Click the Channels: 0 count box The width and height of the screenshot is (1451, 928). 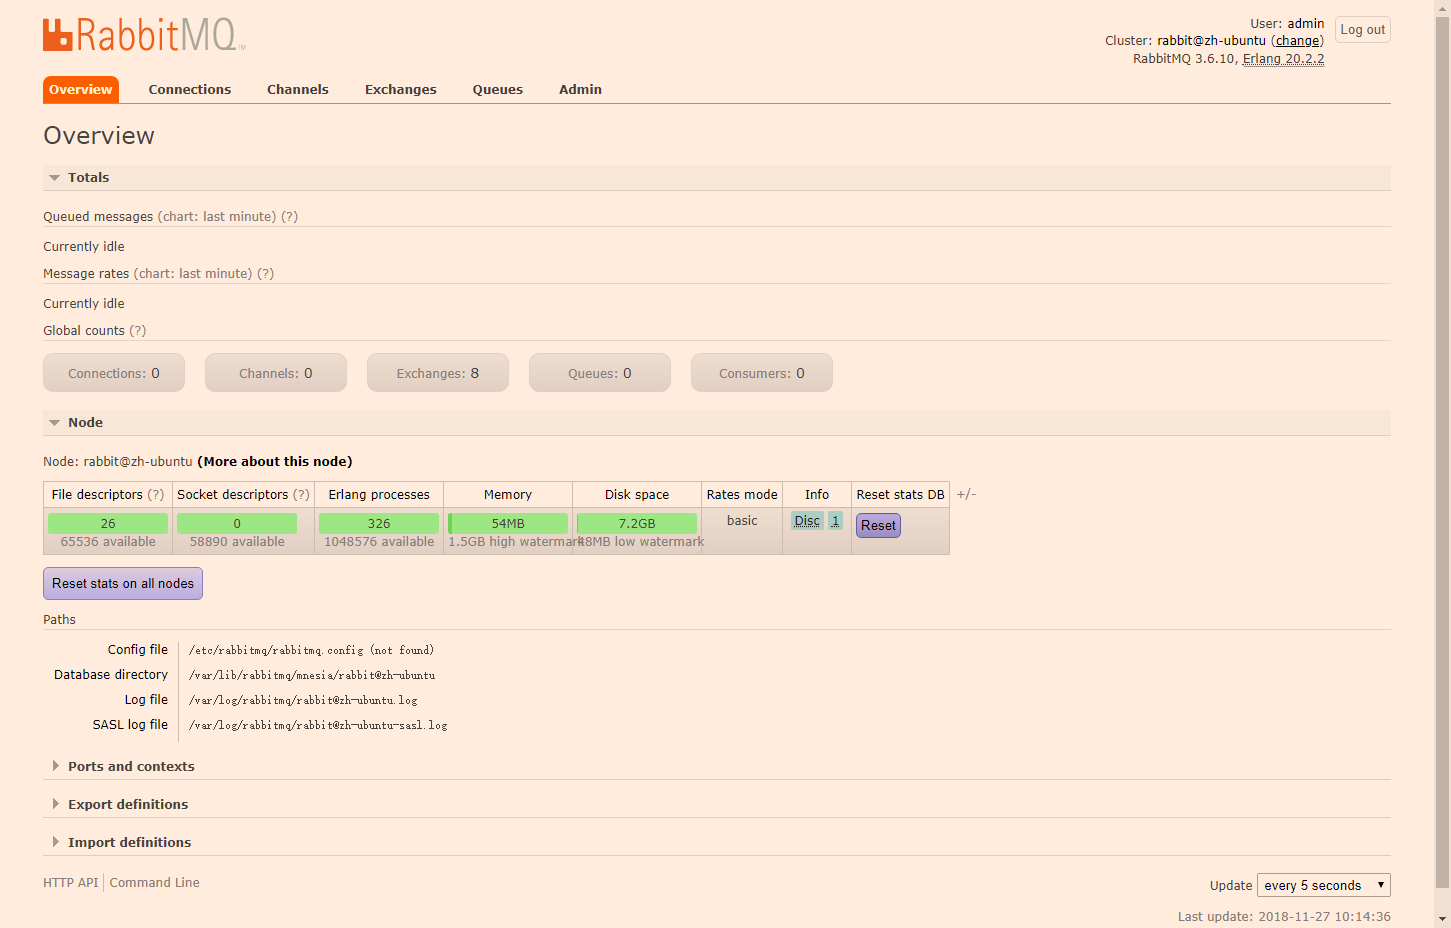[x=276, y=373]
